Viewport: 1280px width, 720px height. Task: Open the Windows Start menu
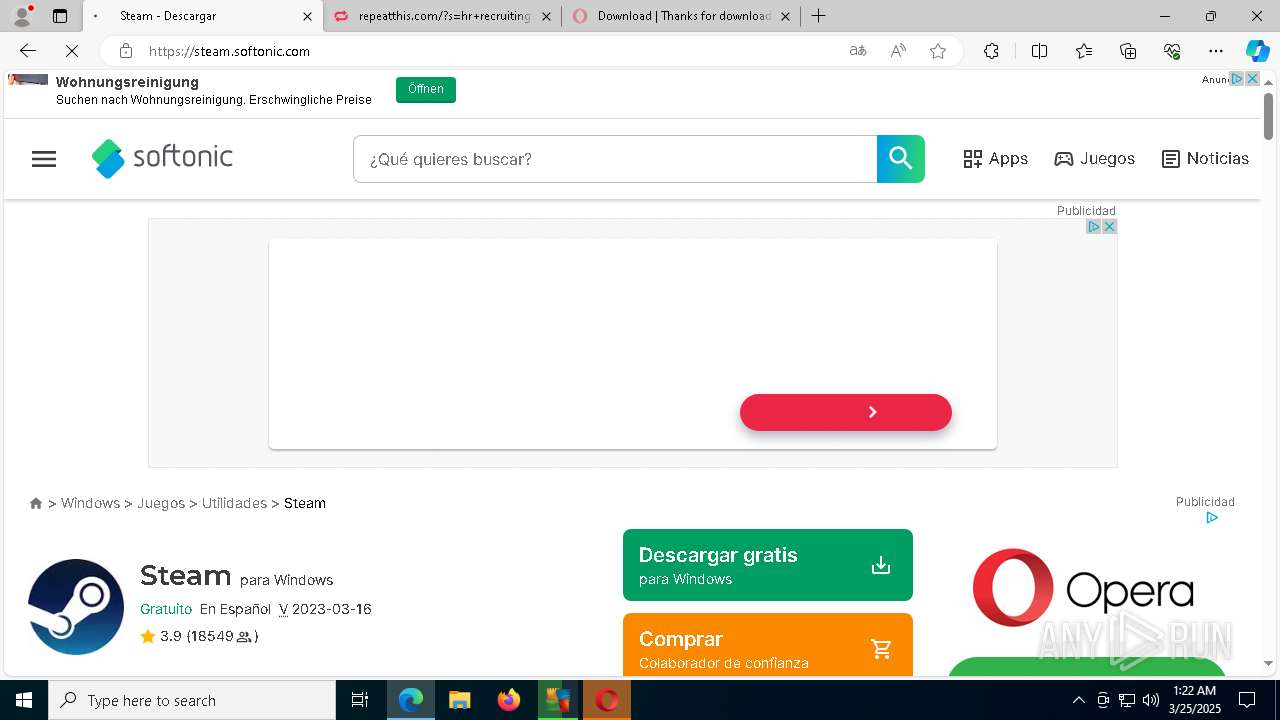[x=24, y=700]
